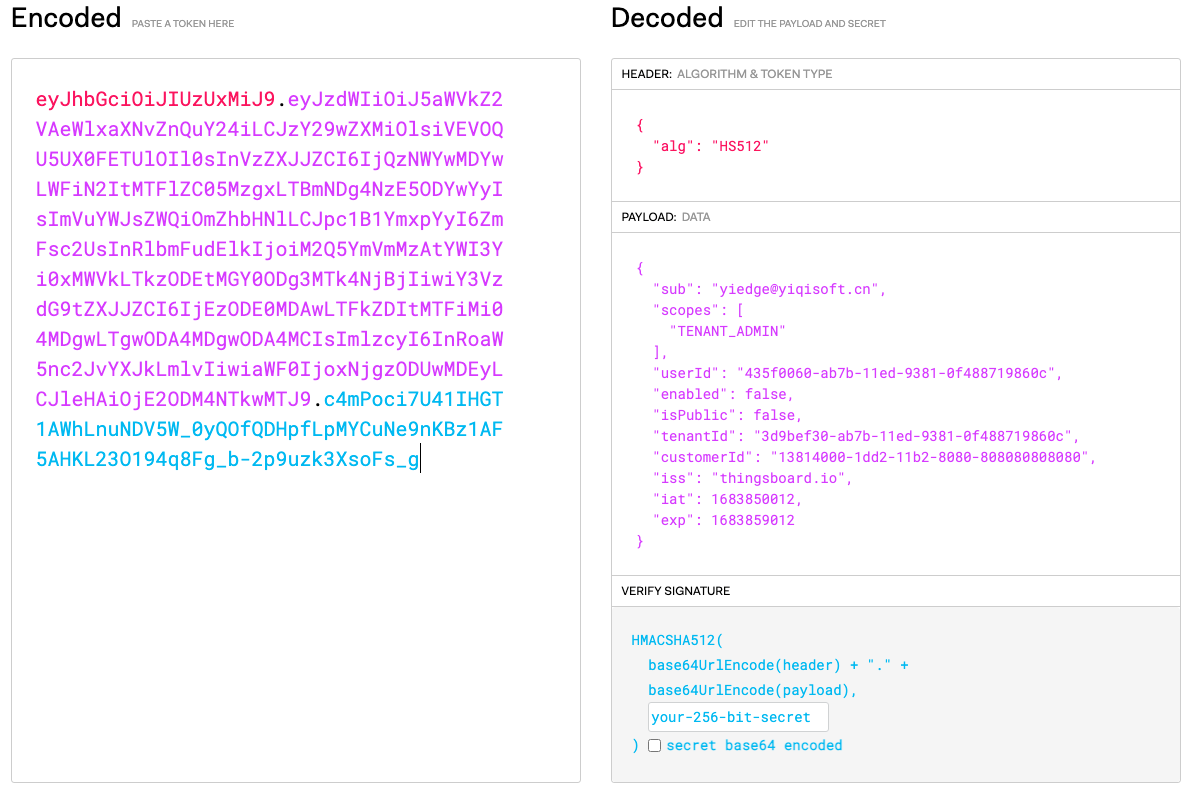The image size is (1191, 797).
Task: Click the HMACSHA512( function text
Action: (x=677, y=640)
